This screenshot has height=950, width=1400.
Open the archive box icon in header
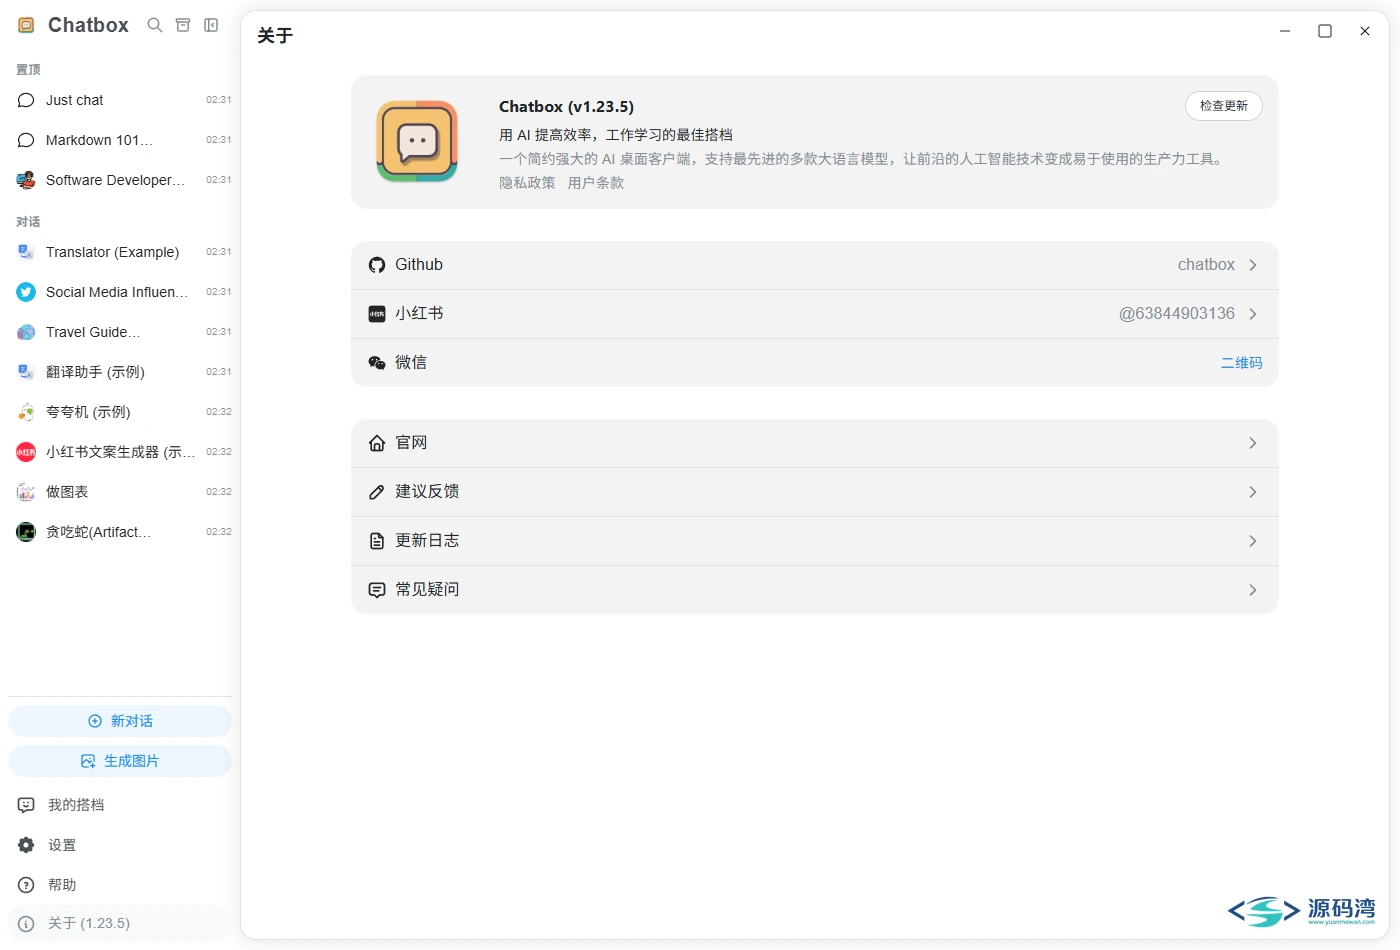pos(183,25)
